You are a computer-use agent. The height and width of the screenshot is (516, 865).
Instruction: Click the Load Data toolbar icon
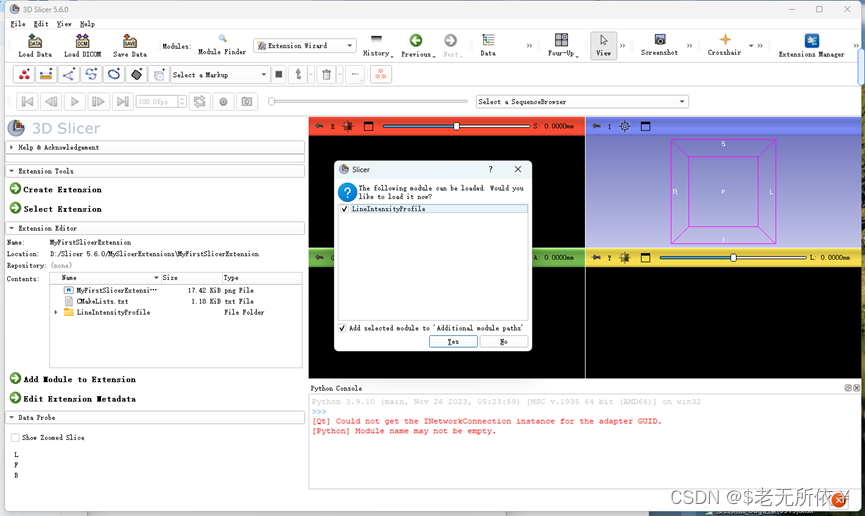coord(35,45)
